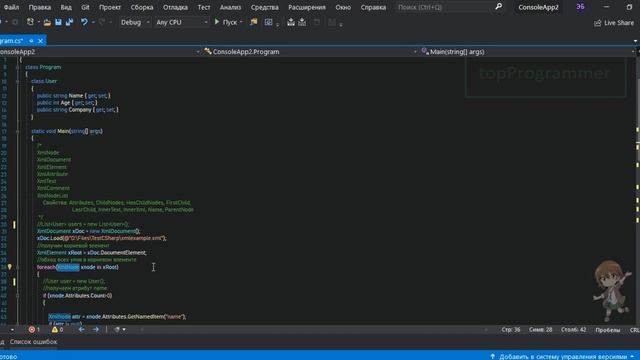Click the Симв: 28 character indicator
The image size is (640, 360).
pyautogui.click(x=540, y=330)
